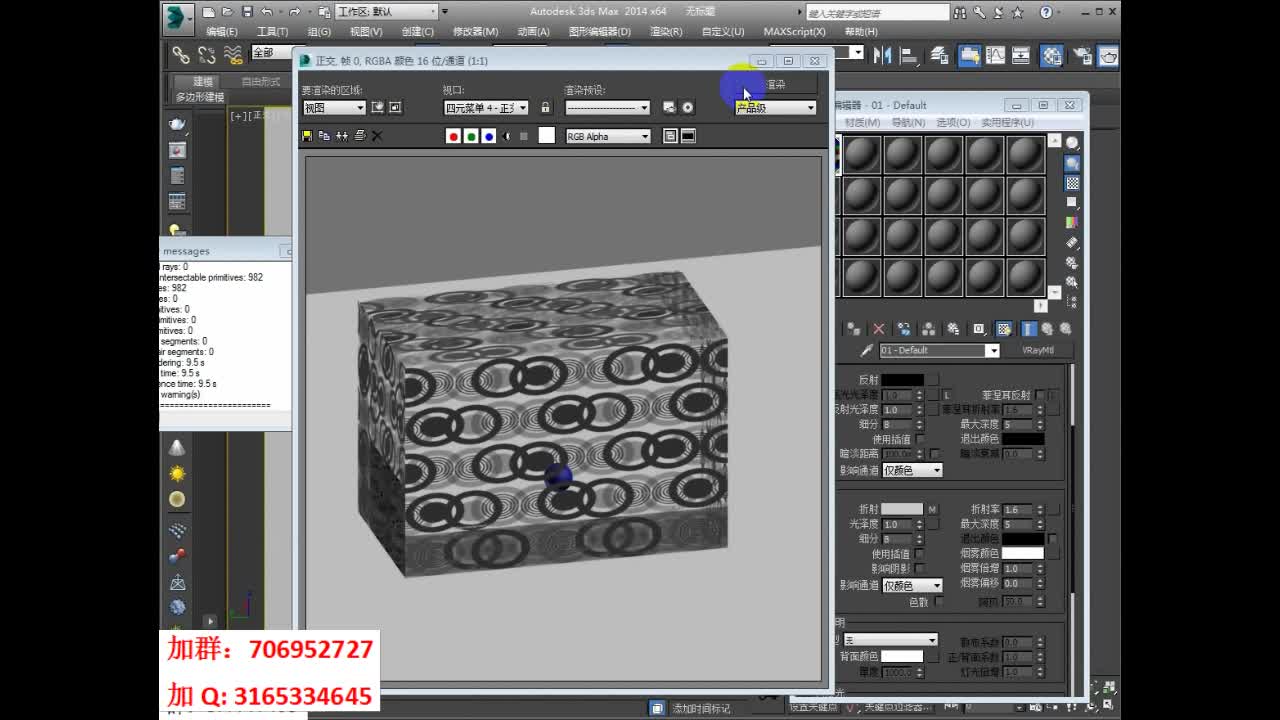The height and width of the screenshot is (720, 1280).
Task: Open the RGB Alpha channel dropdown
Action: 606,136
